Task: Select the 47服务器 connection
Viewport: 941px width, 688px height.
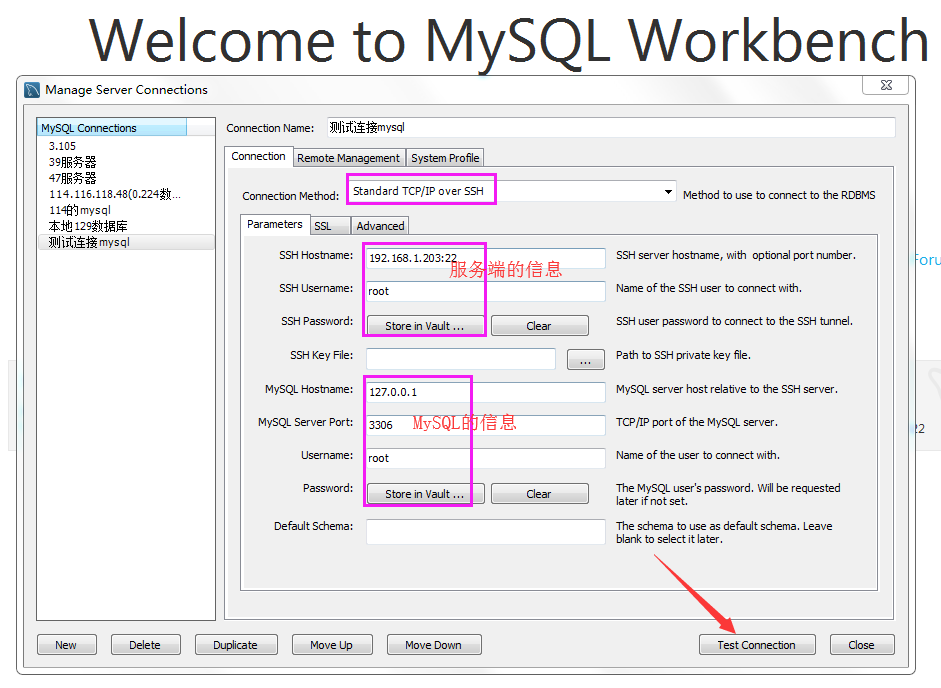Action: tap(126, 178)
